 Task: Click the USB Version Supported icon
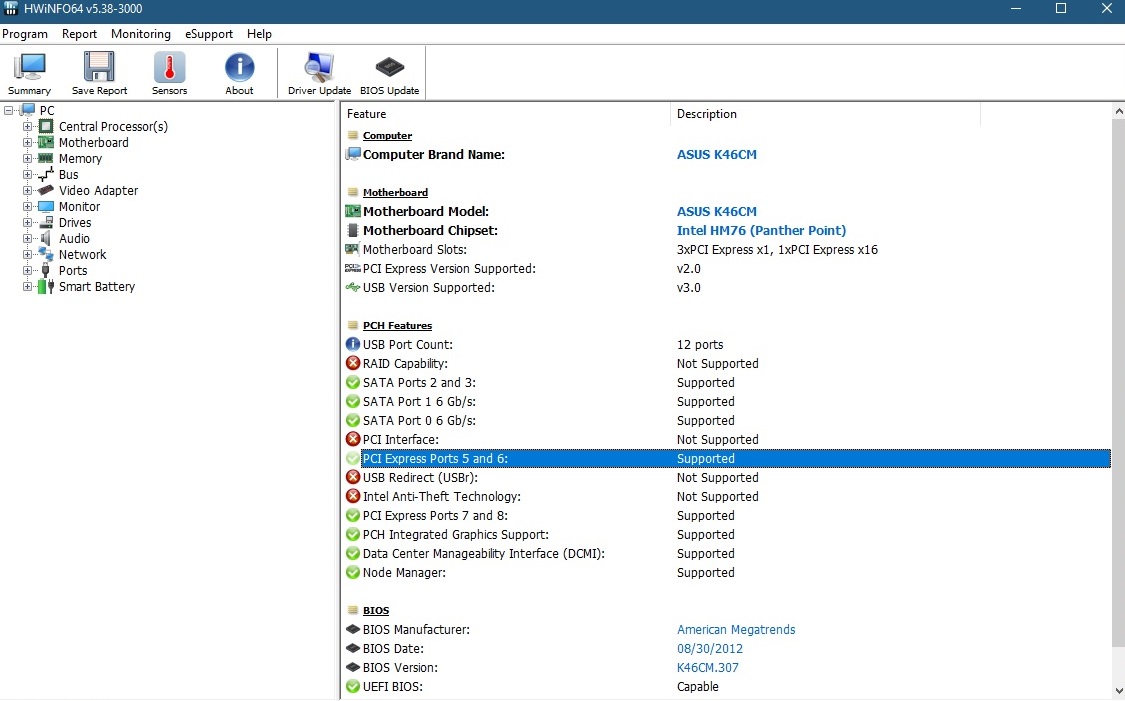click(352, 288)
